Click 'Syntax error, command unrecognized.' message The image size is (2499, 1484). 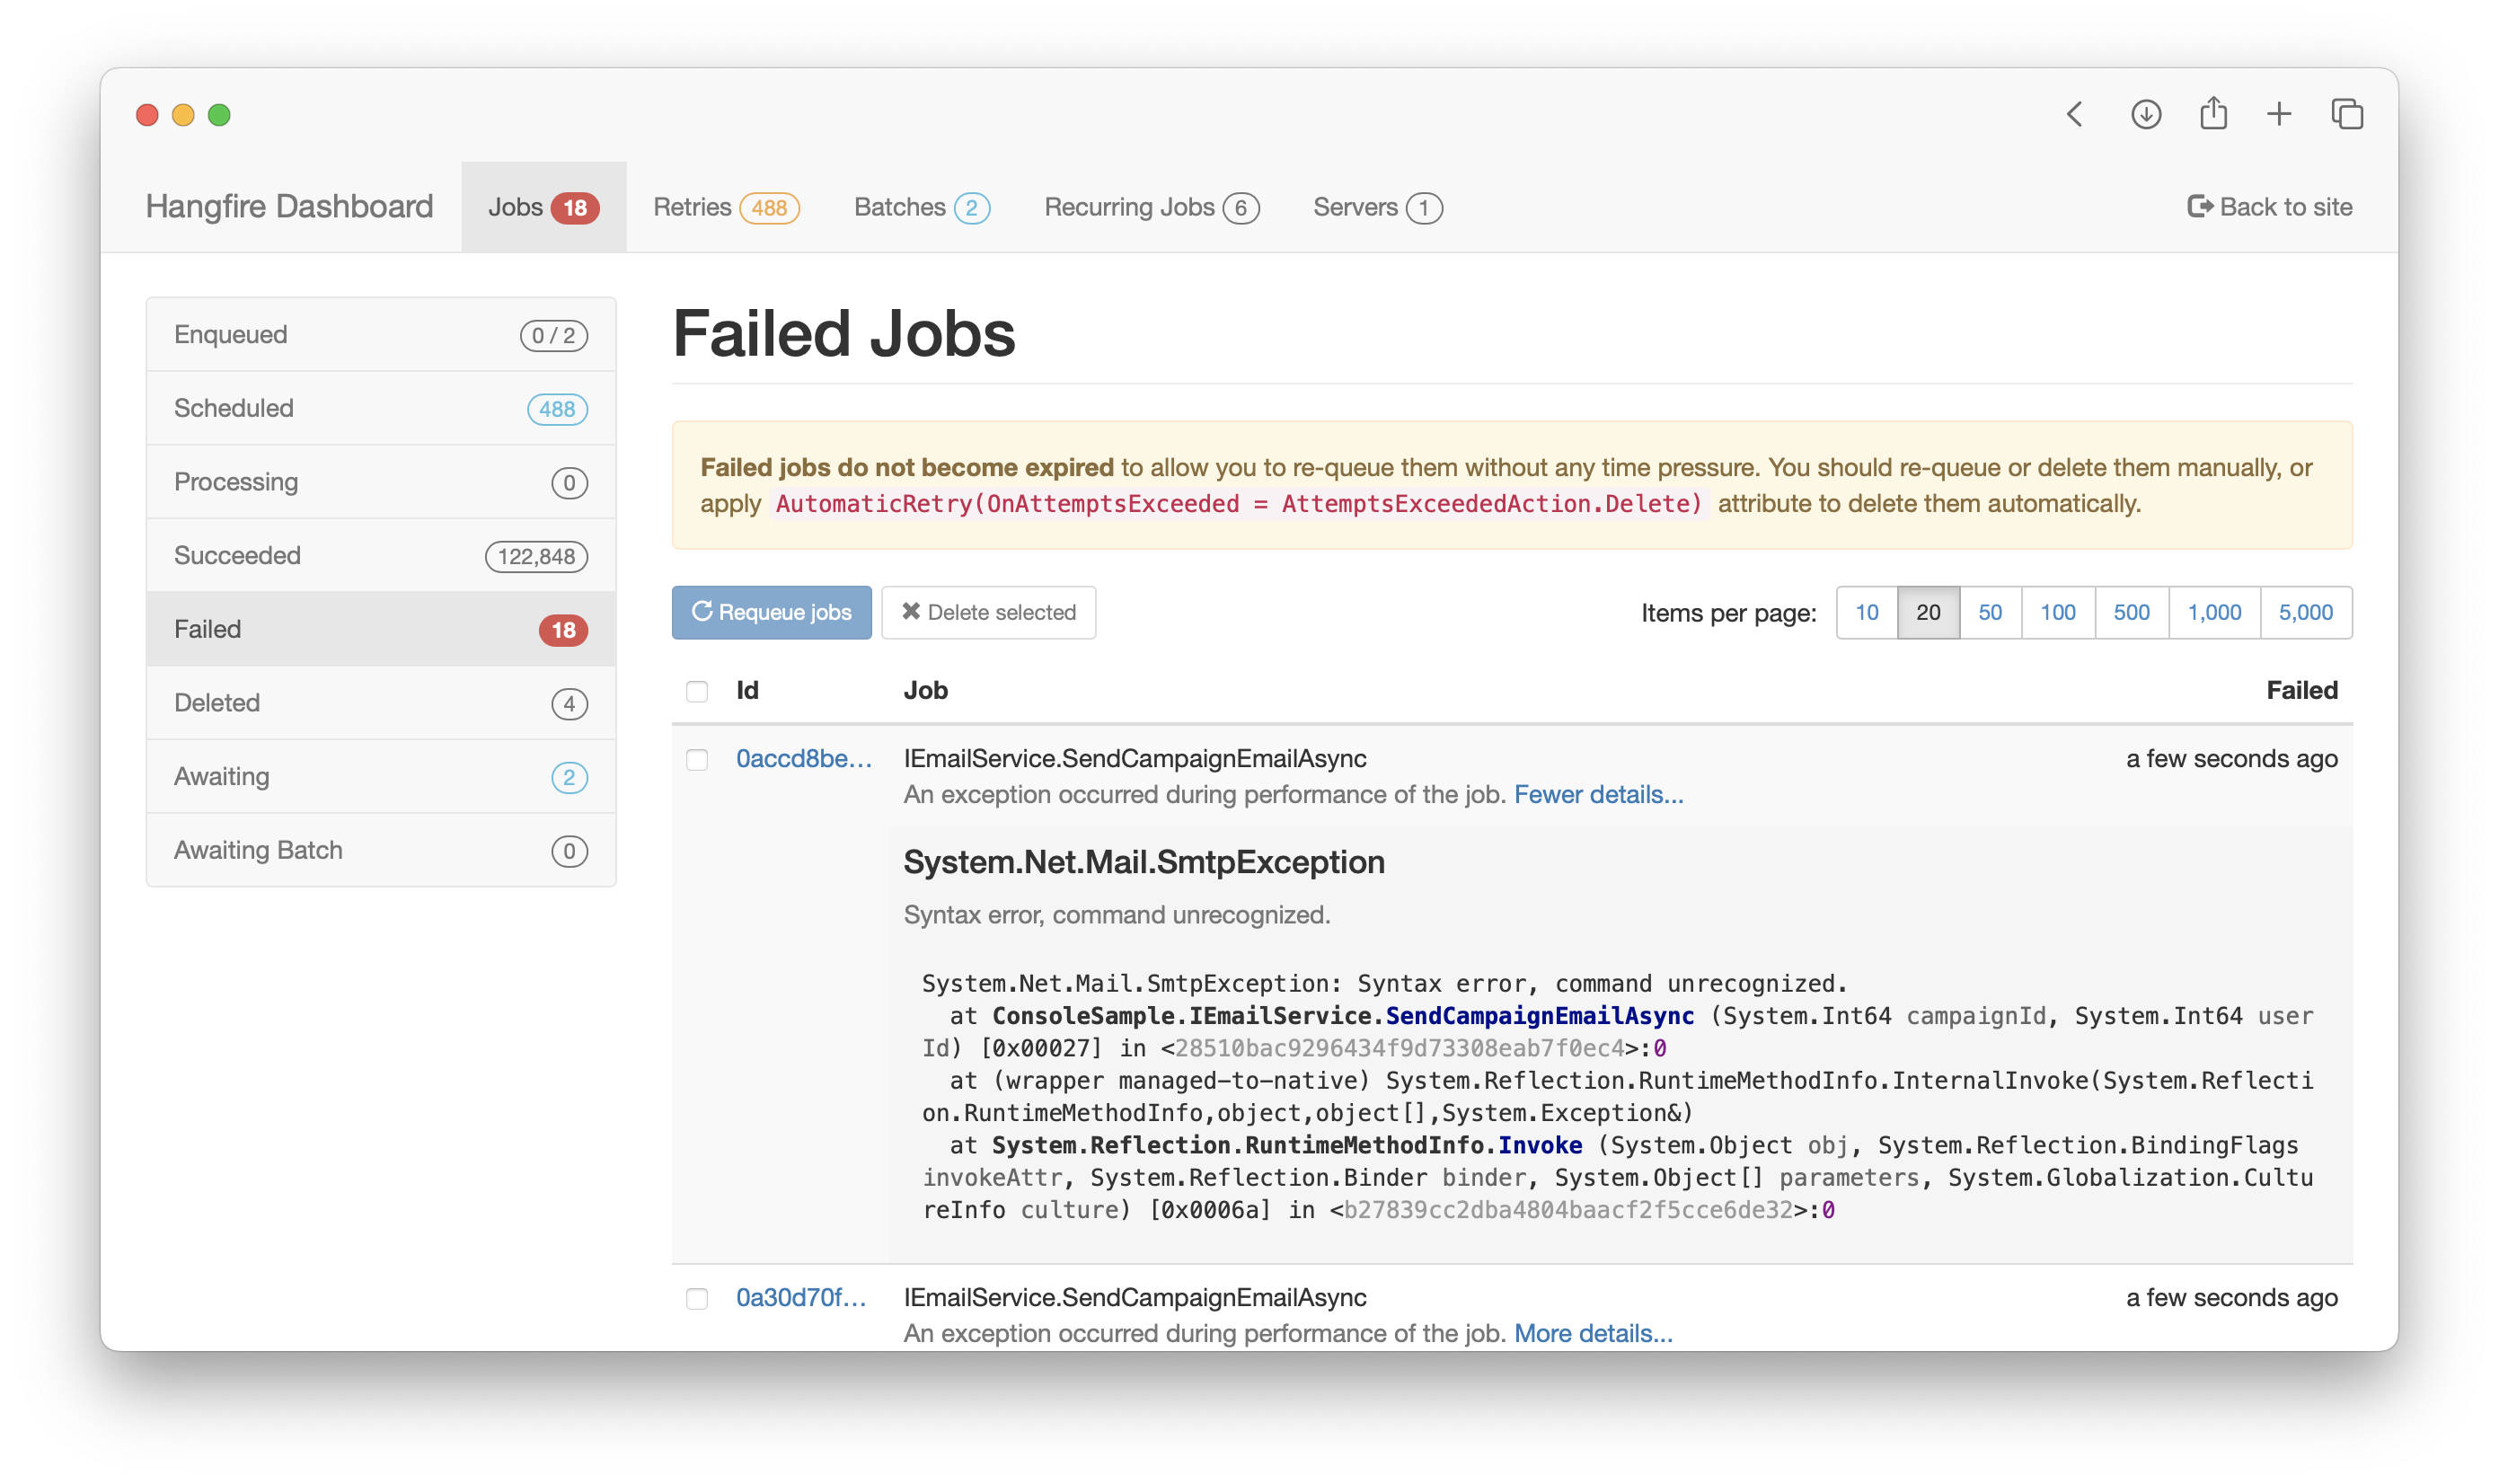[1116, 915]
